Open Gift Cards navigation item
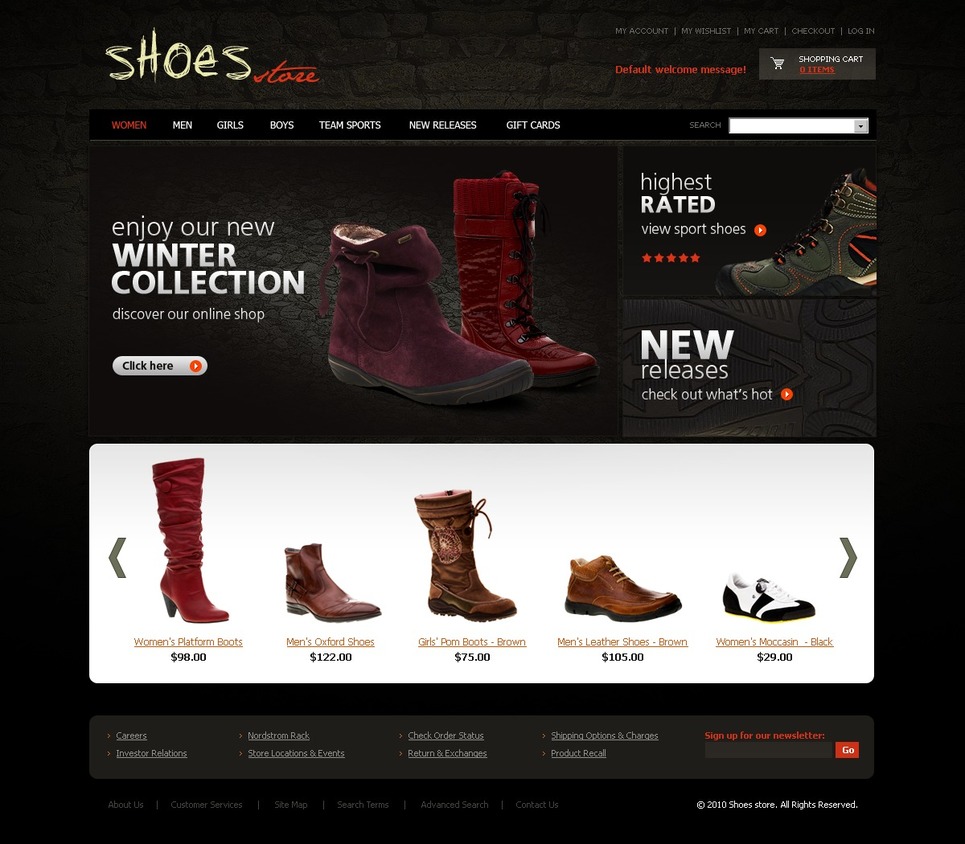This screenshot has width=965, height=844. pyautogui.click(x=533, y=125)
